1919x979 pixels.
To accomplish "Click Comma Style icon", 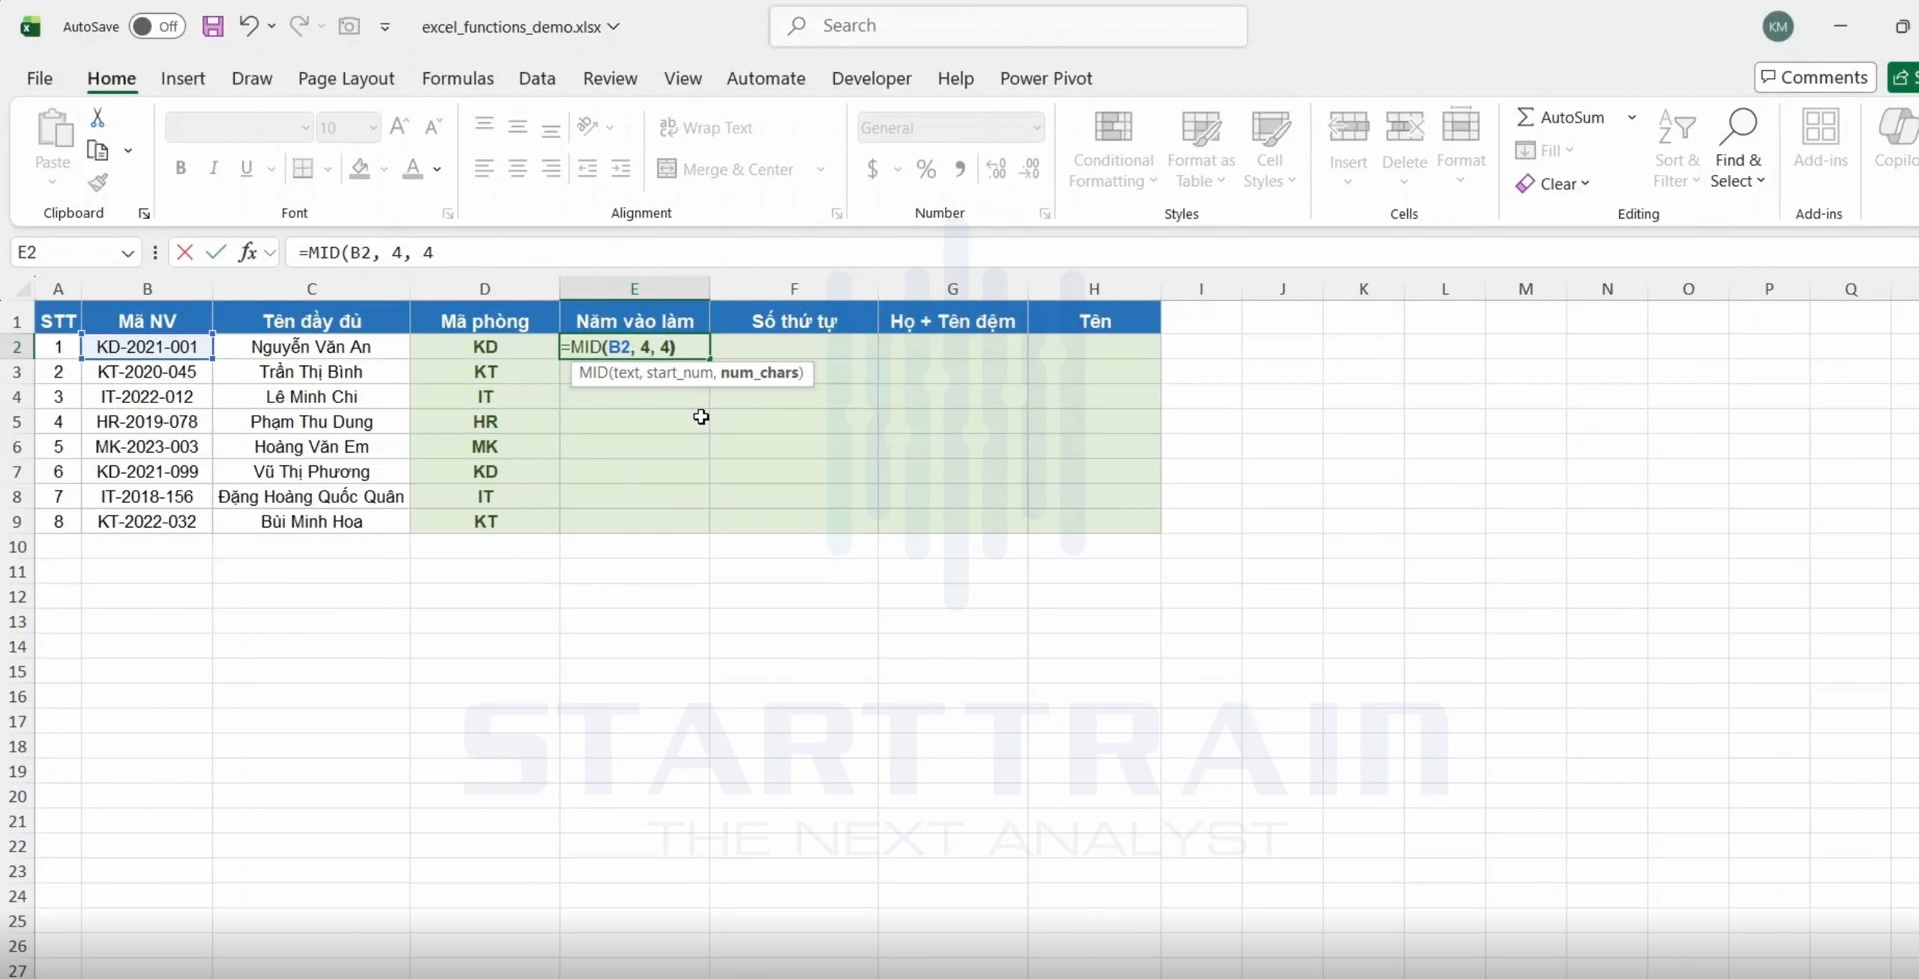I will click(960, 169).
